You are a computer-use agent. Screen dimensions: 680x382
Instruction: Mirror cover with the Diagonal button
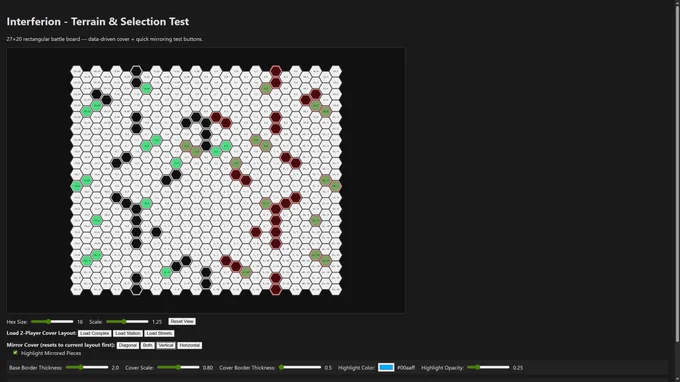click(x=128, y=346)
